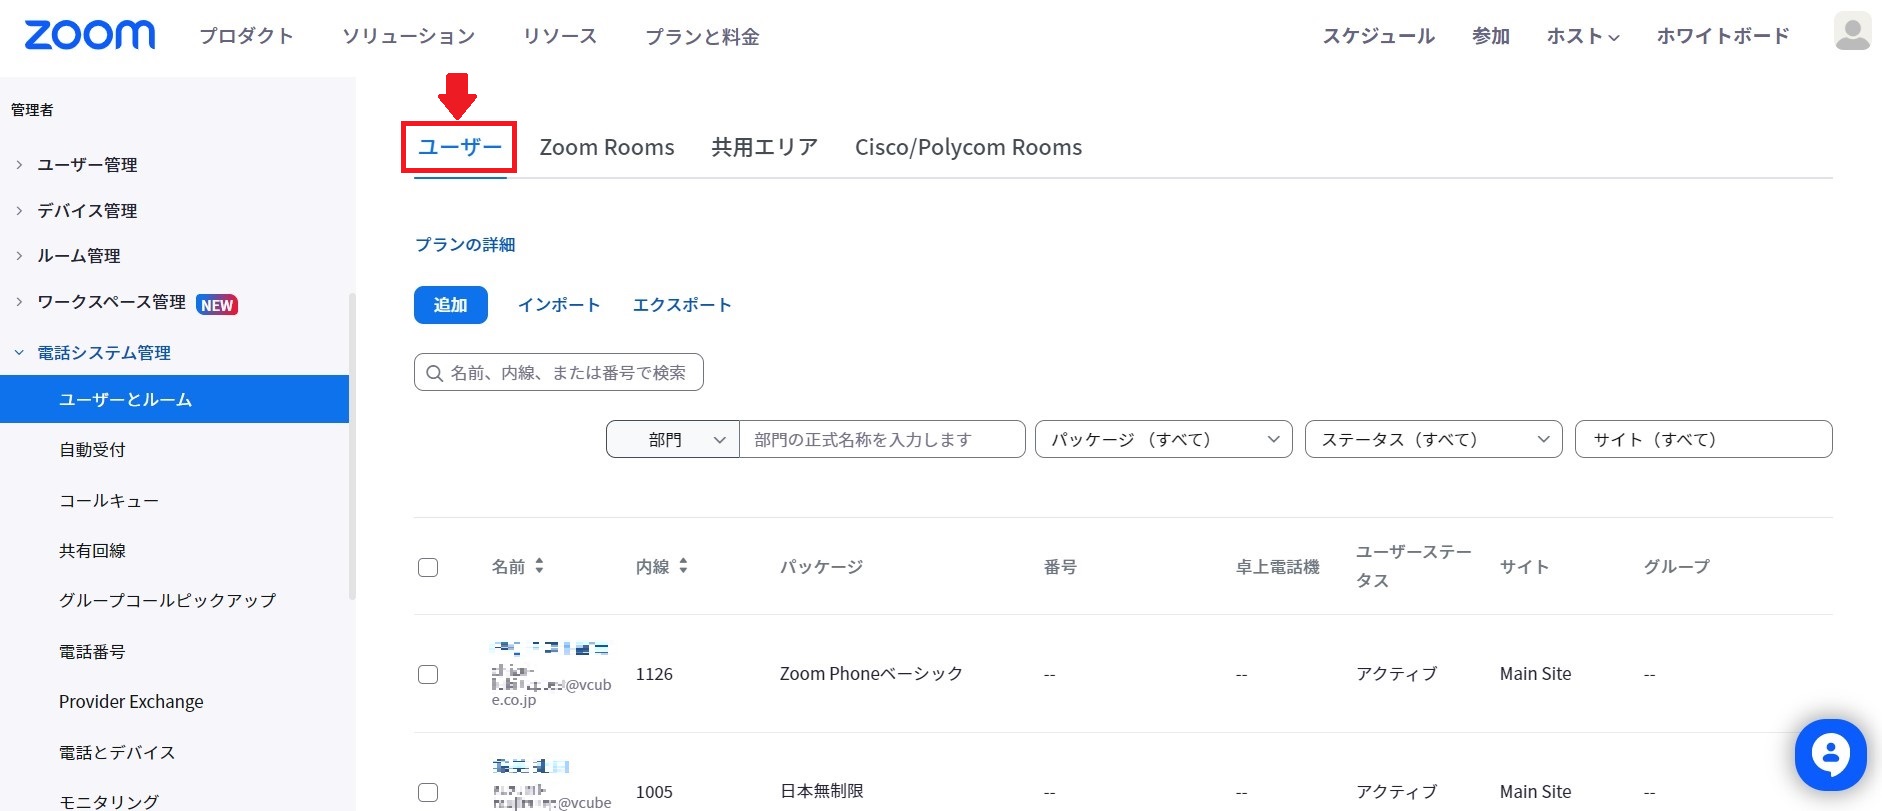Click 日本無制限 package cell
The height and width of the screenshot is (811, 1882).
[821, 791]
